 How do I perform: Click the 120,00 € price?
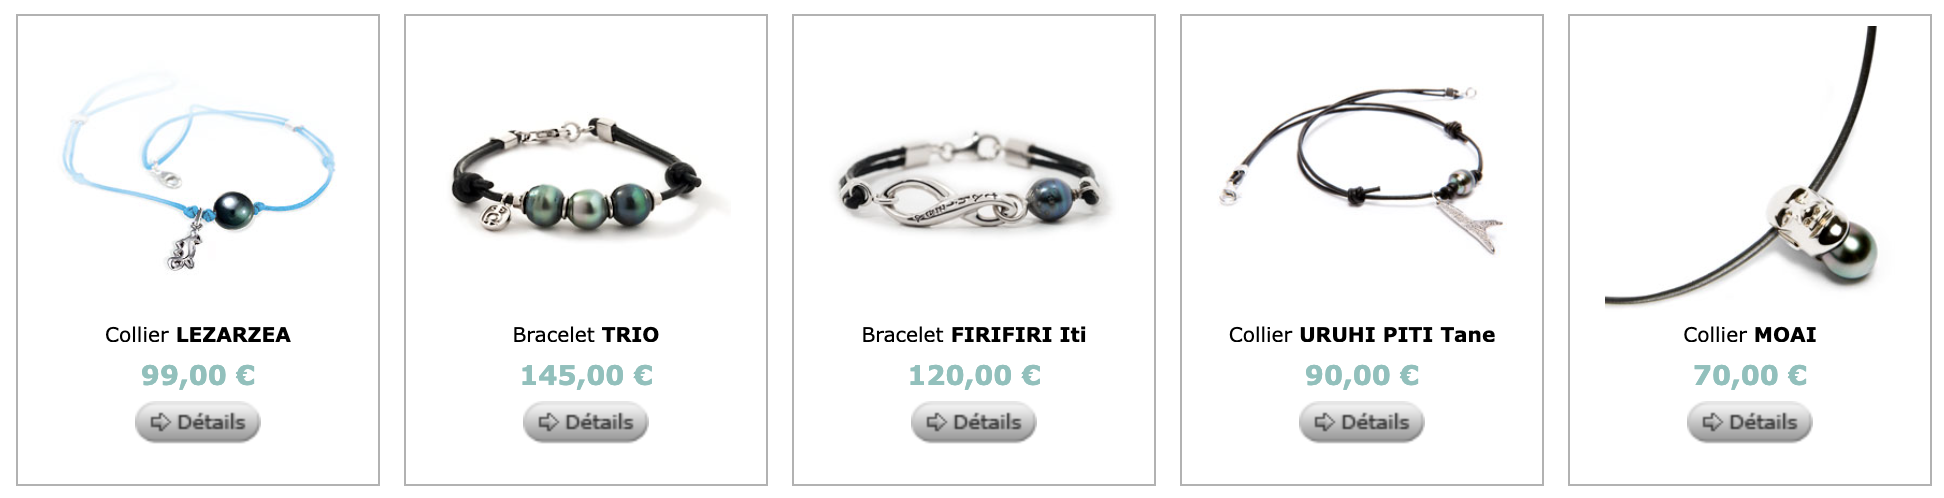974,375
